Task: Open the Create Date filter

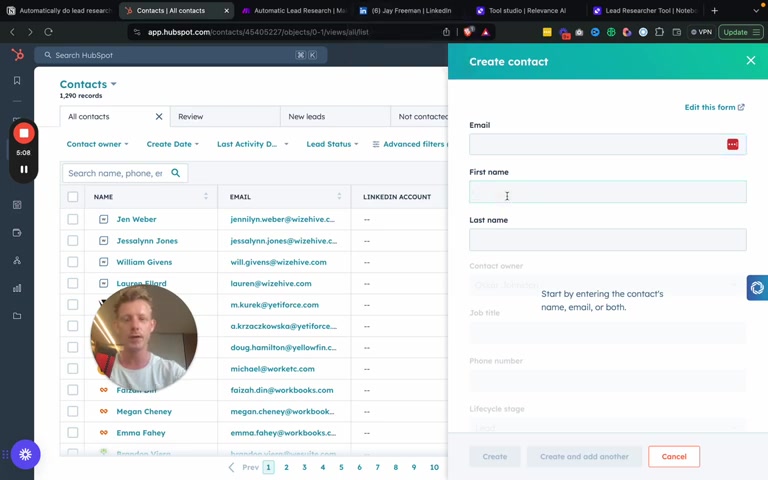Action: tap(172, 144)
